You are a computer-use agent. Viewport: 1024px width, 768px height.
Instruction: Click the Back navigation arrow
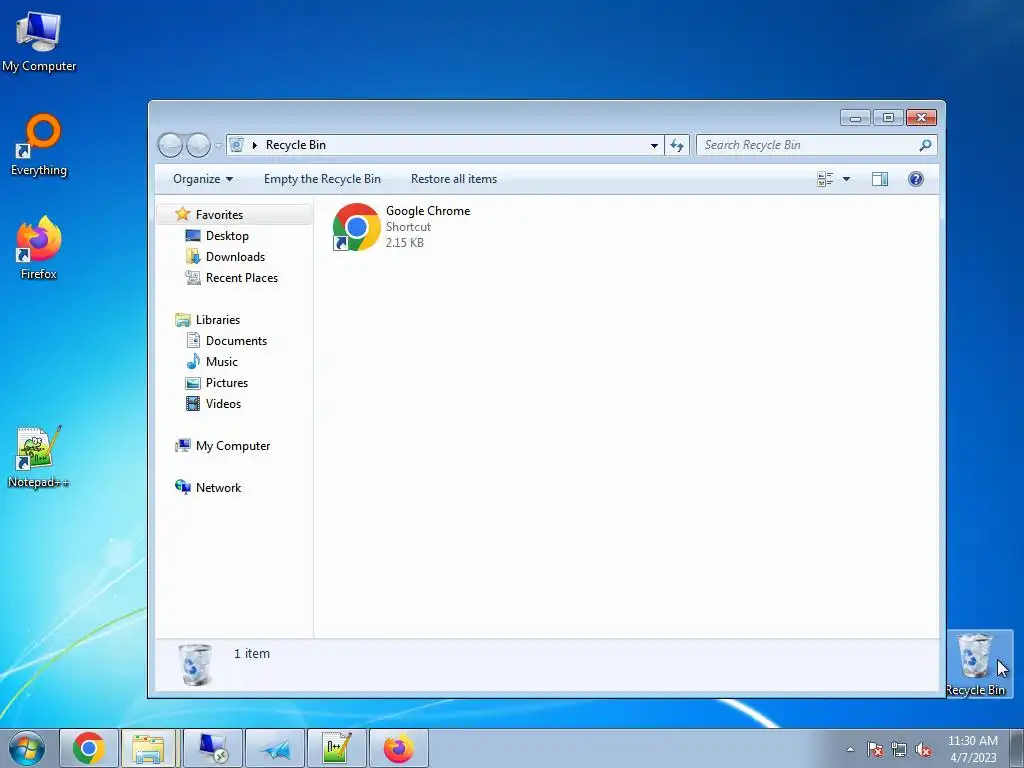pos(170,145)
